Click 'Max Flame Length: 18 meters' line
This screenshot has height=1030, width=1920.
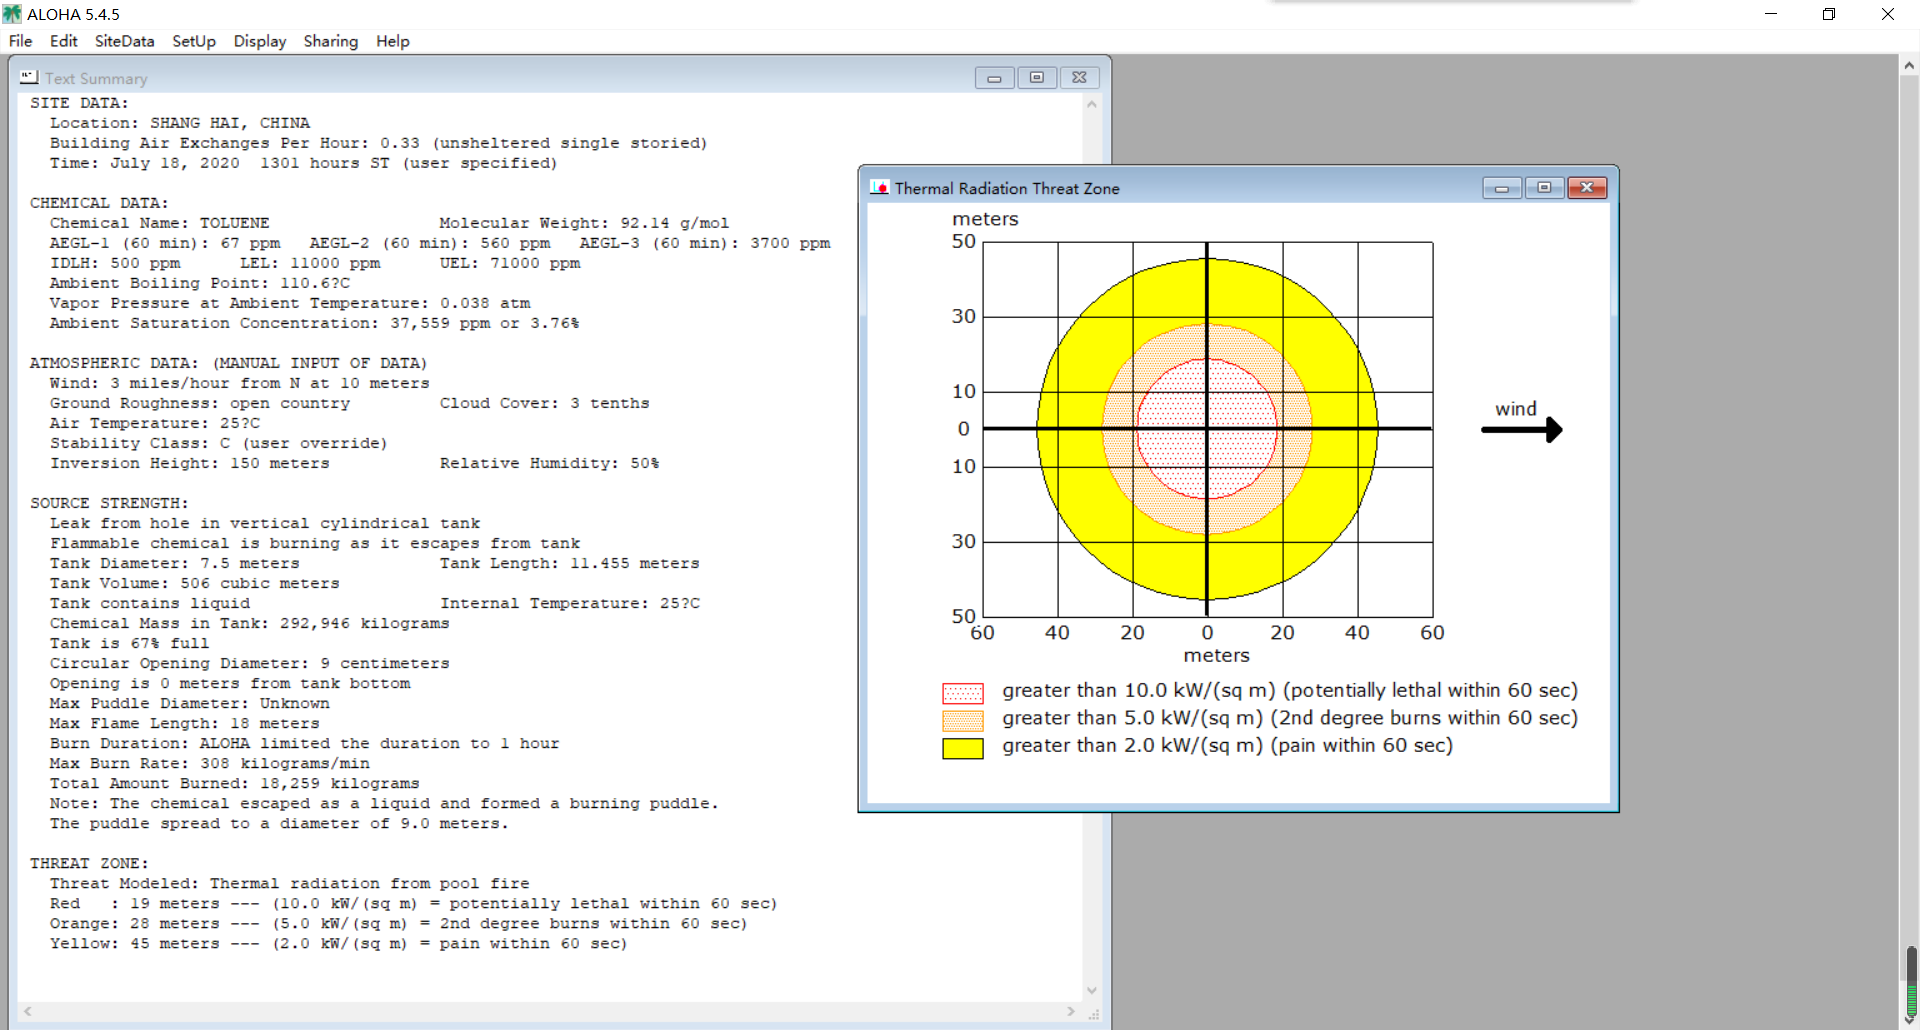[x=185, y=723]
